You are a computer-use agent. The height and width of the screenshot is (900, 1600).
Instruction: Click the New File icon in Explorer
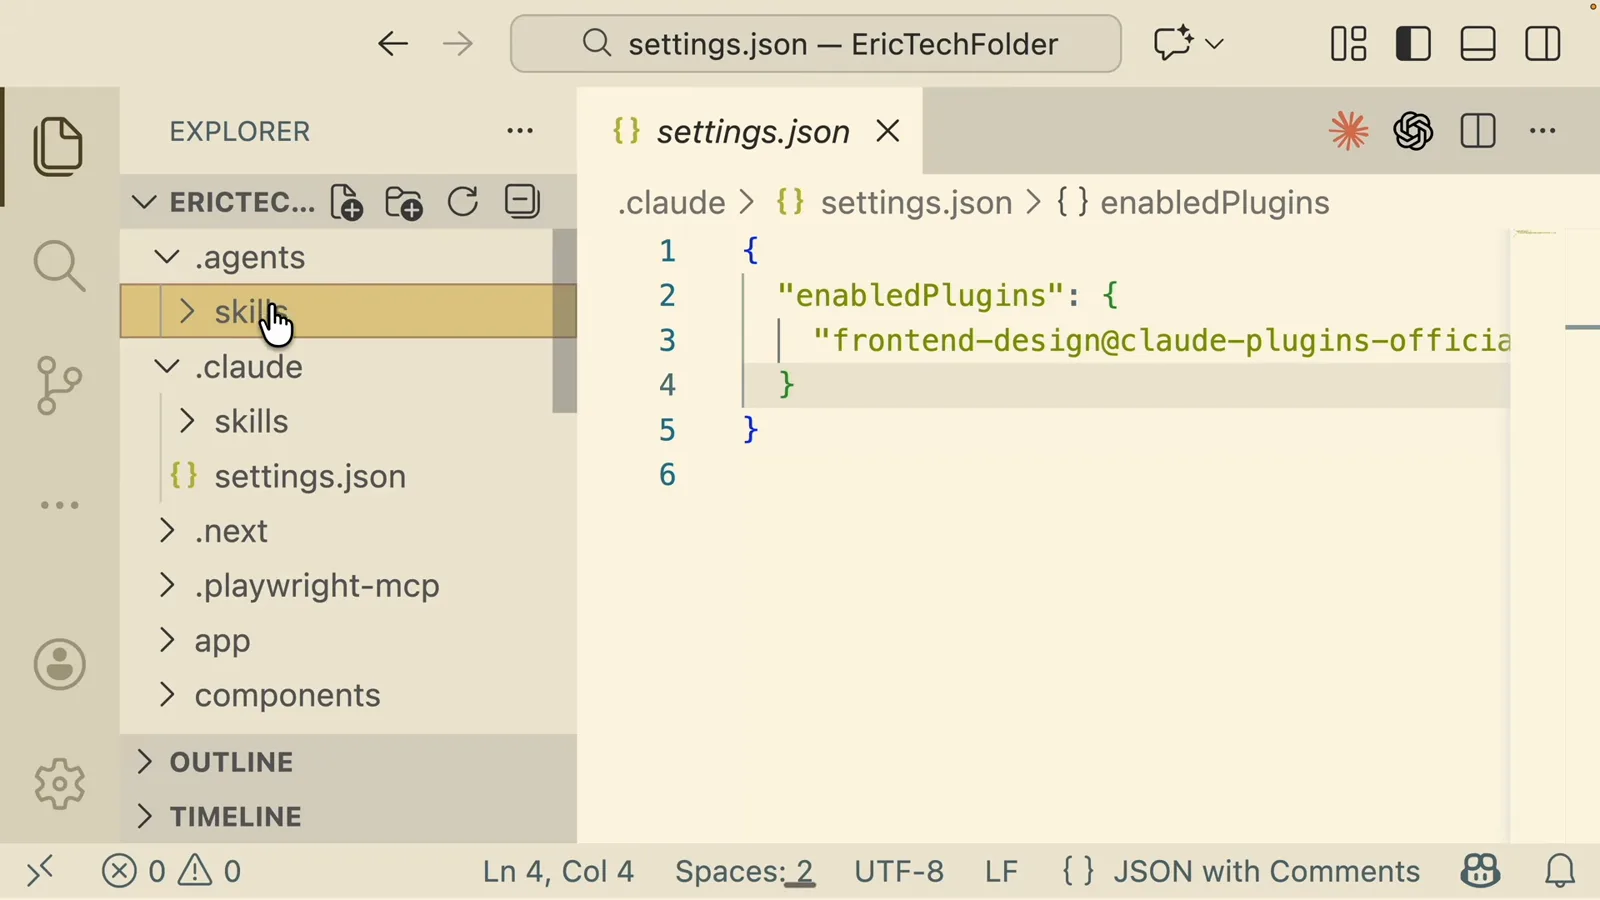click(346, 202)
